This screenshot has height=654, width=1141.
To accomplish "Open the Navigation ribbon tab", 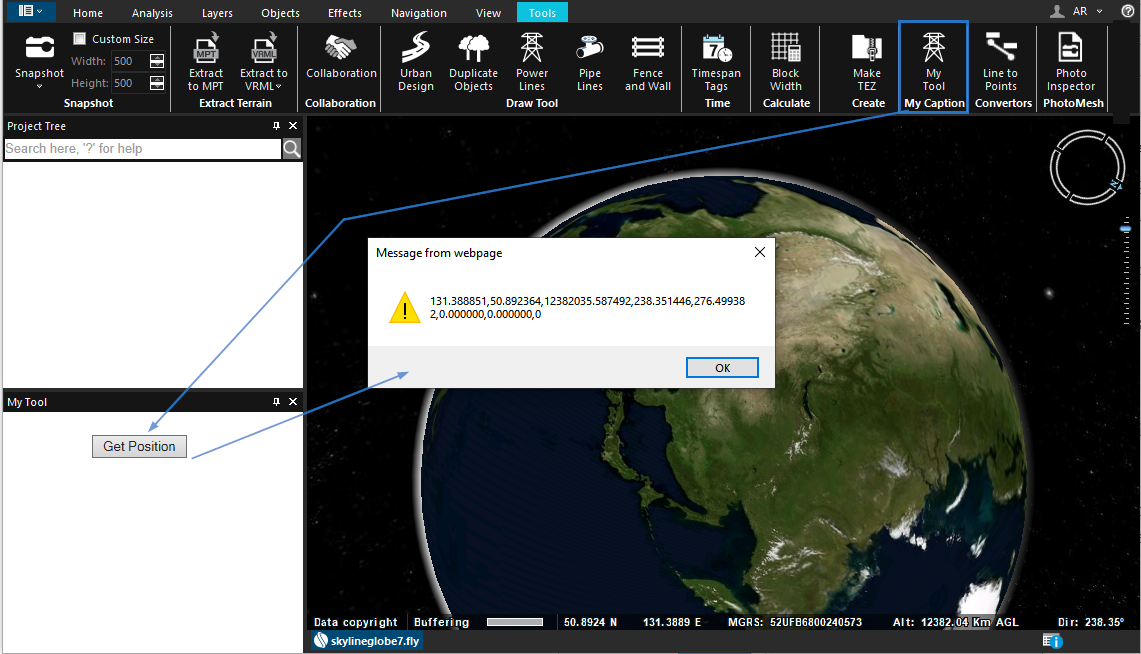I will (x=419, y=13).
